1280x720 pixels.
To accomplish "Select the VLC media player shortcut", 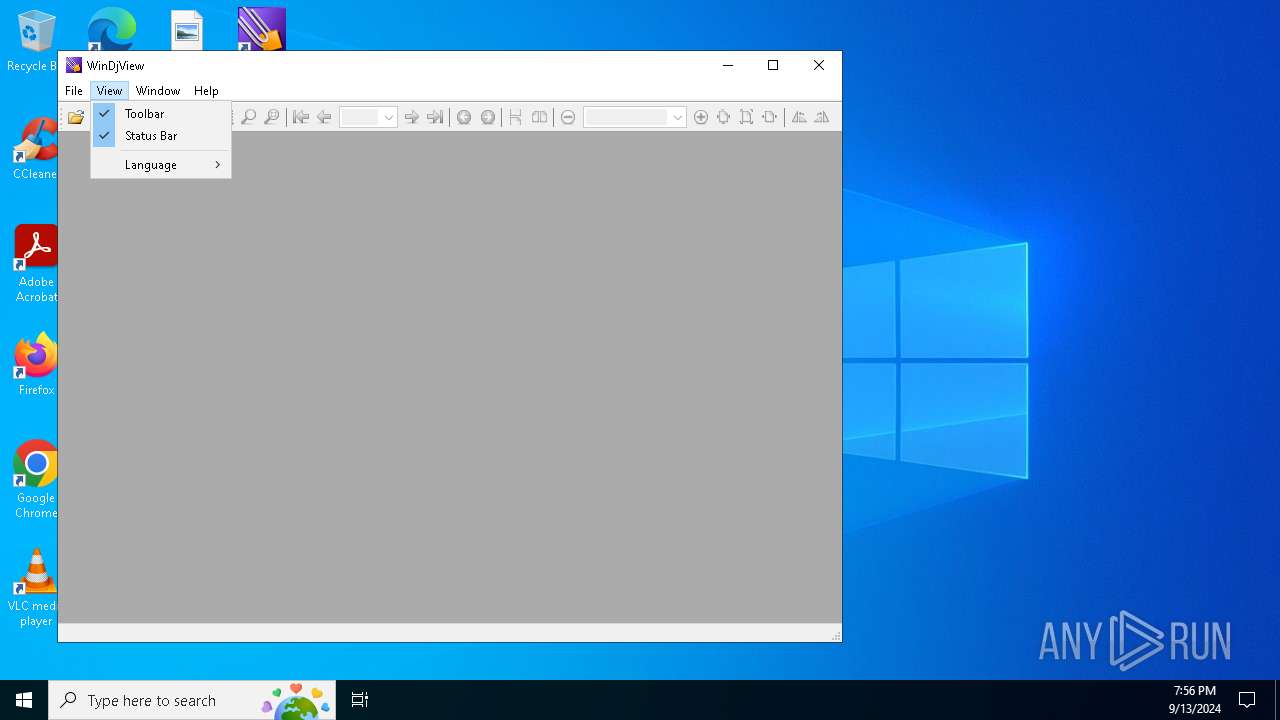I will click(36, 588).
